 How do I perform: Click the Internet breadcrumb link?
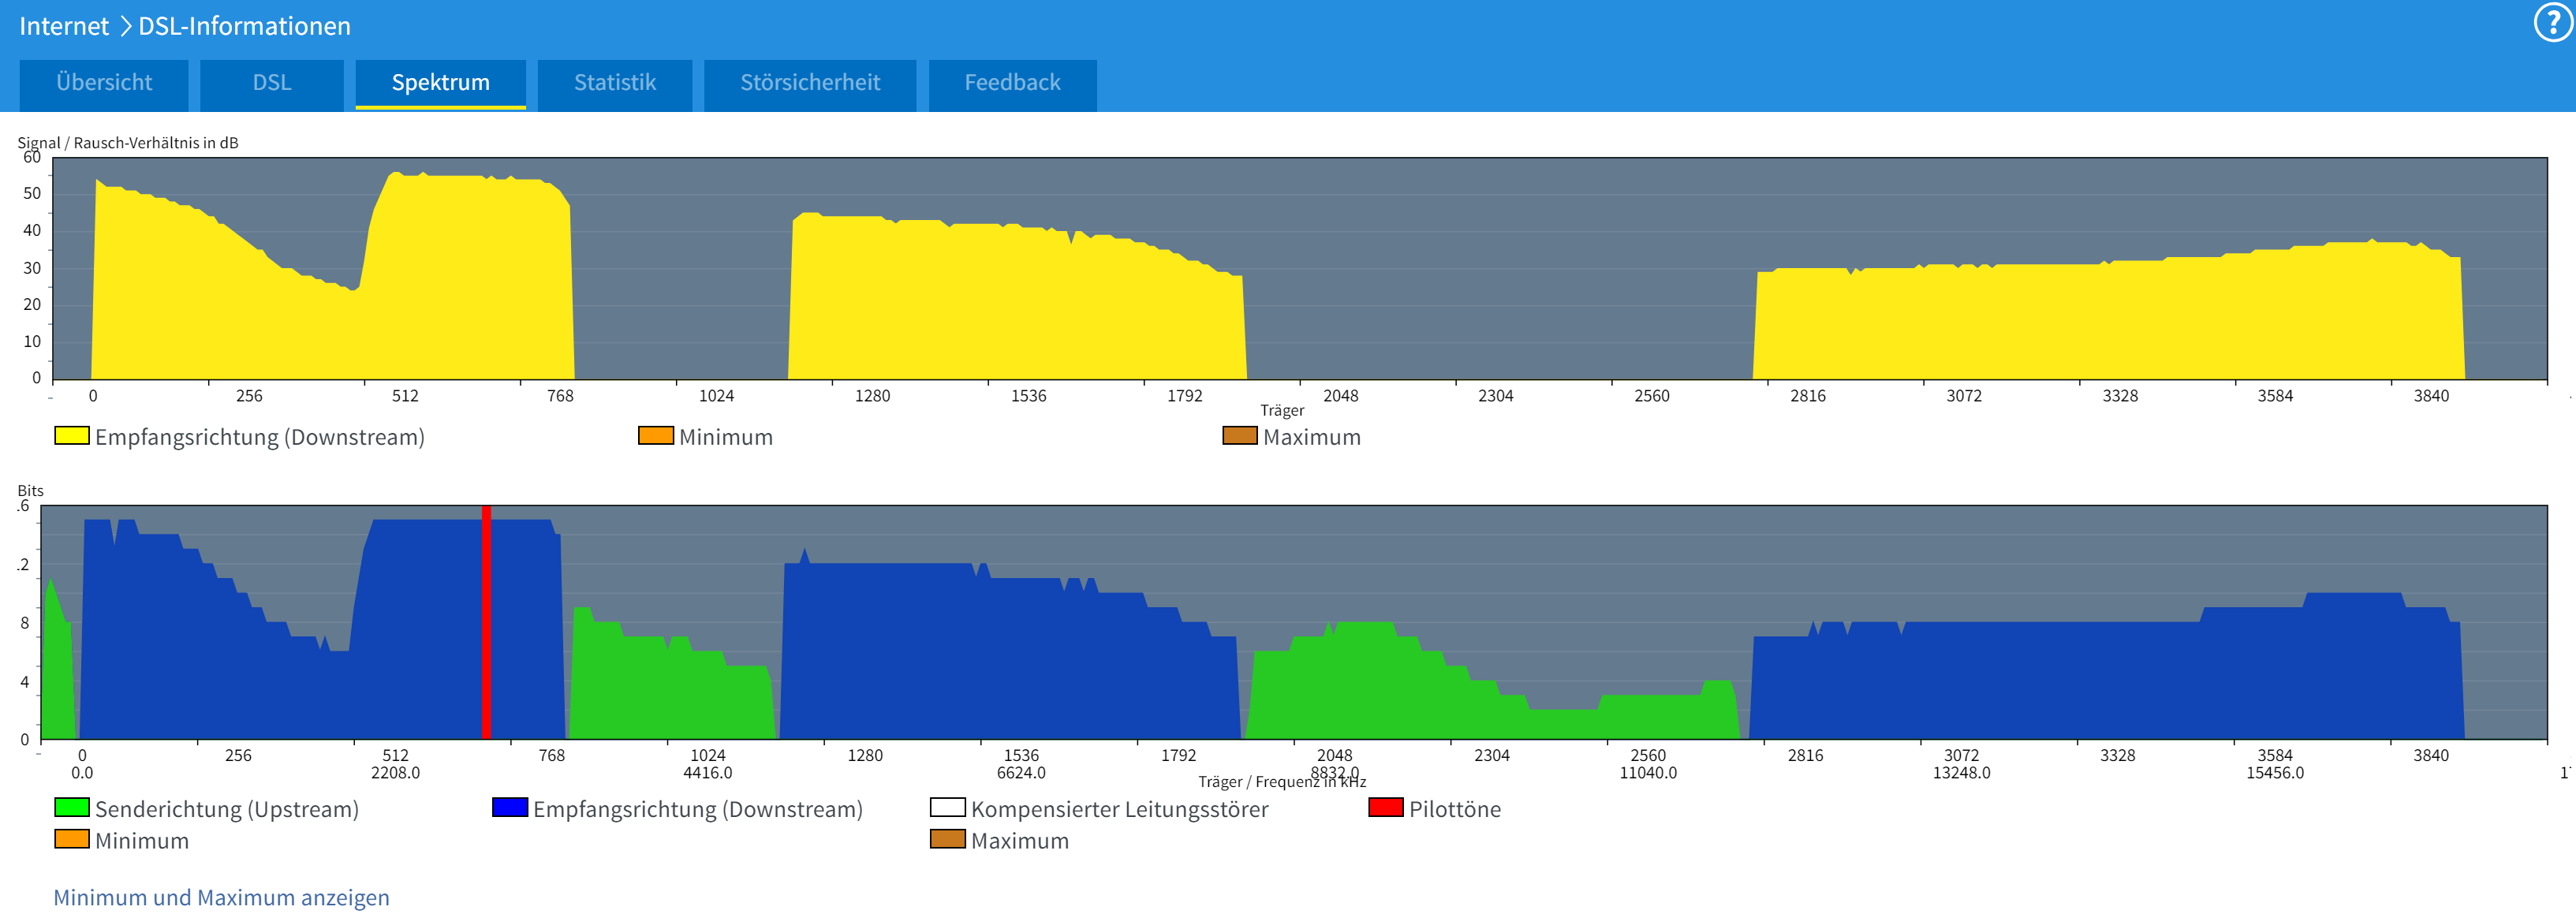point(63,26)
